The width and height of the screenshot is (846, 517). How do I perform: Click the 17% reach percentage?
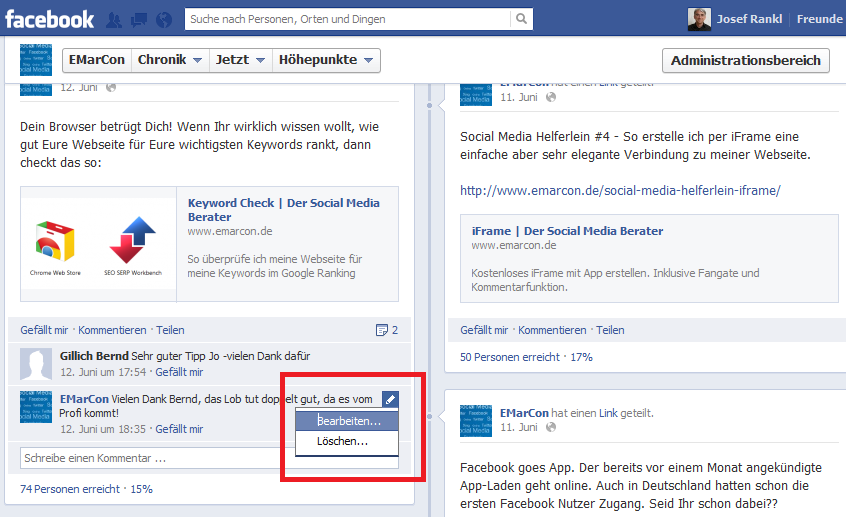click(581, 357)
